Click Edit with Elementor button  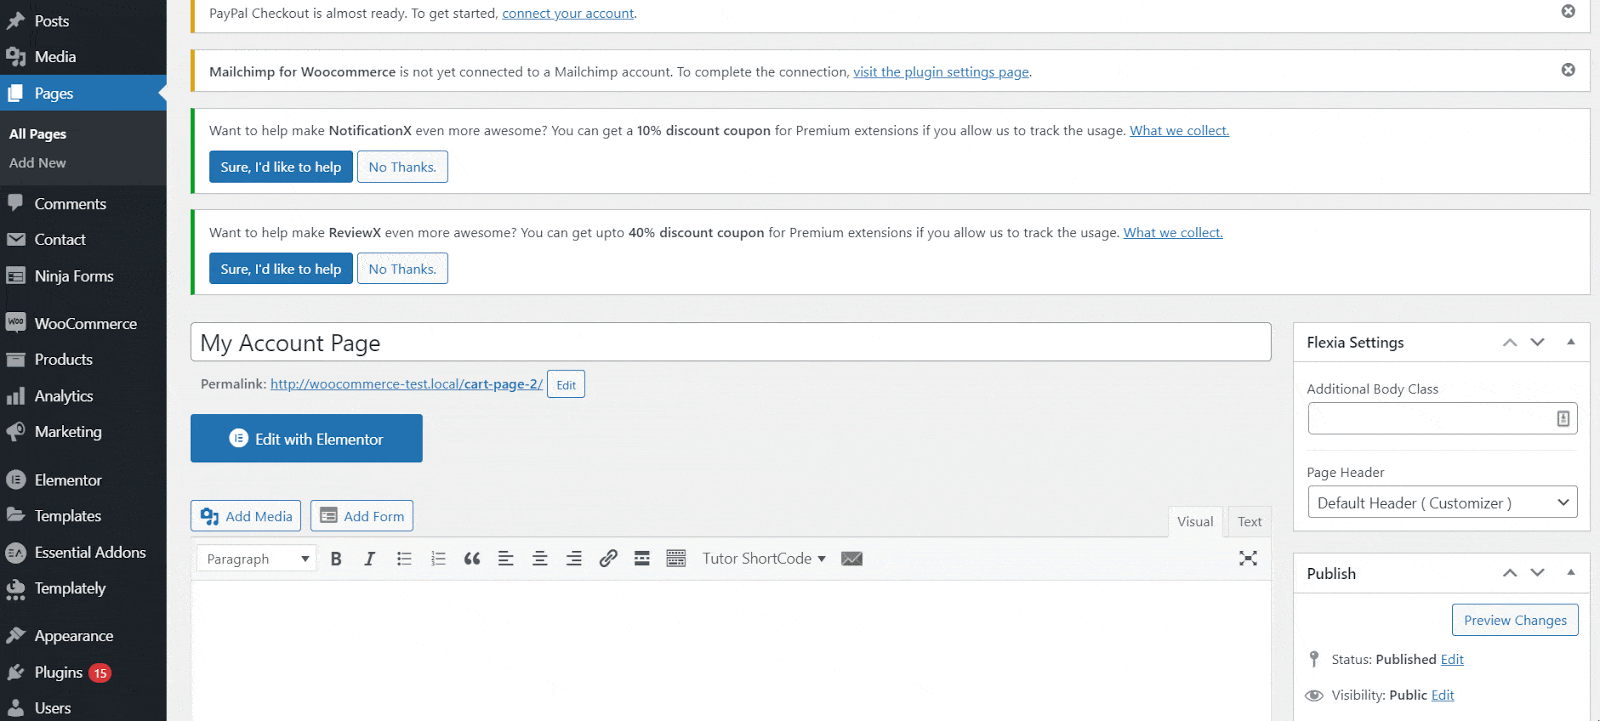[307, 439]
